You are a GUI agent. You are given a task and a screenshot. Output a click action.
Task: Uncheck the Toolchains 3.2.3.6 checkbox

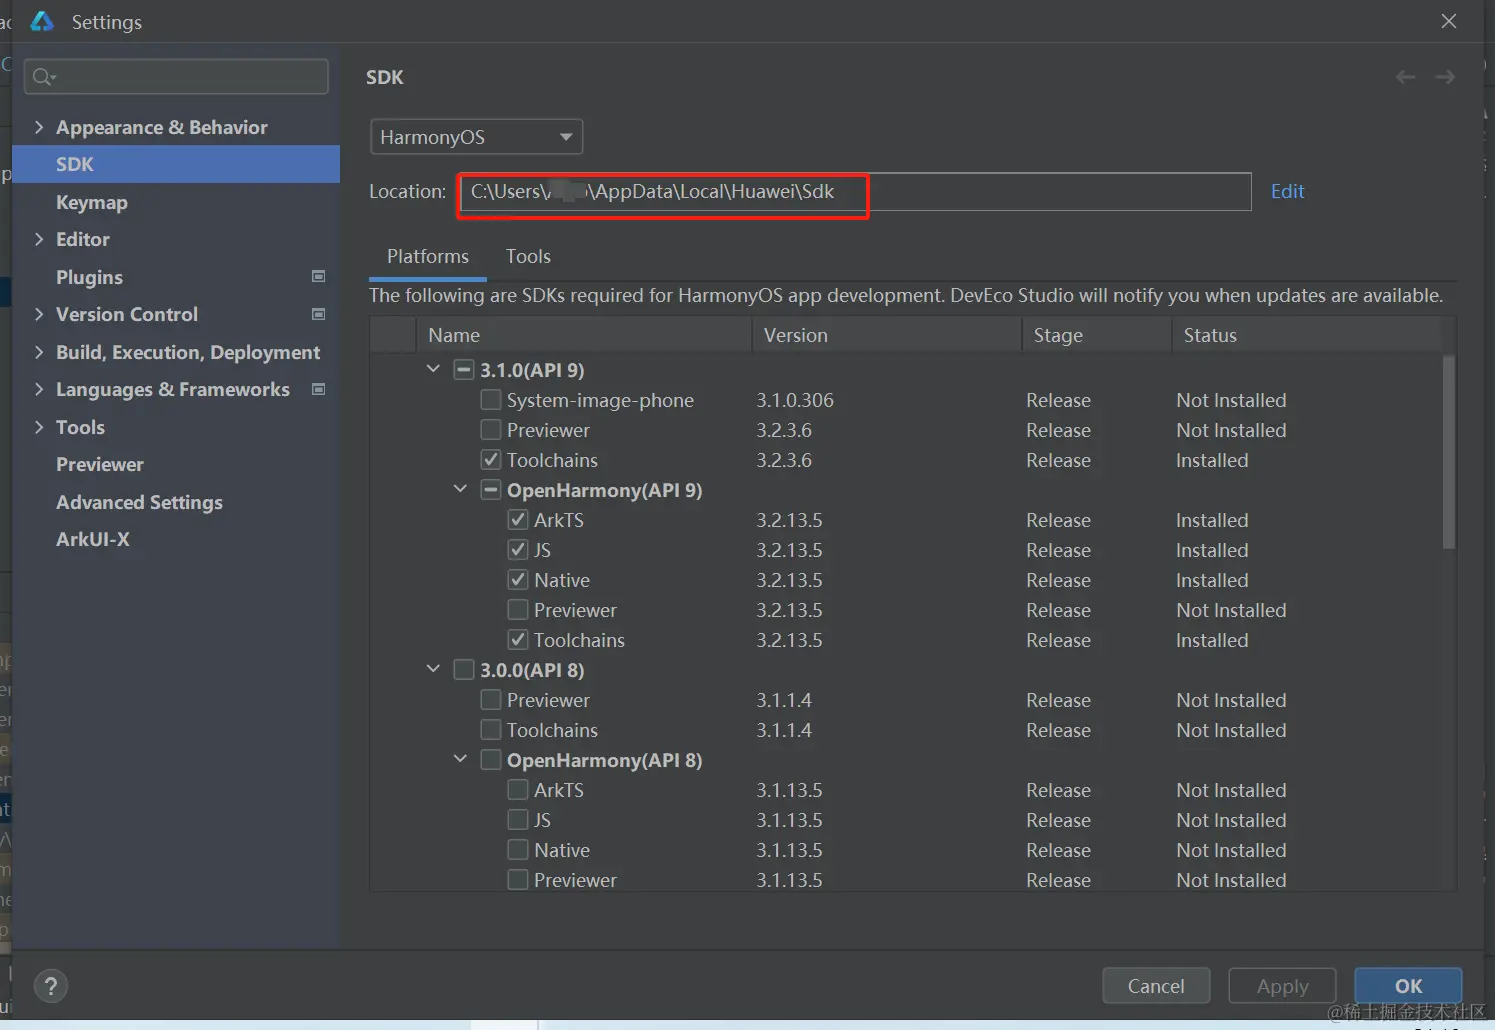pyautogui.click(x=491, y=460)
